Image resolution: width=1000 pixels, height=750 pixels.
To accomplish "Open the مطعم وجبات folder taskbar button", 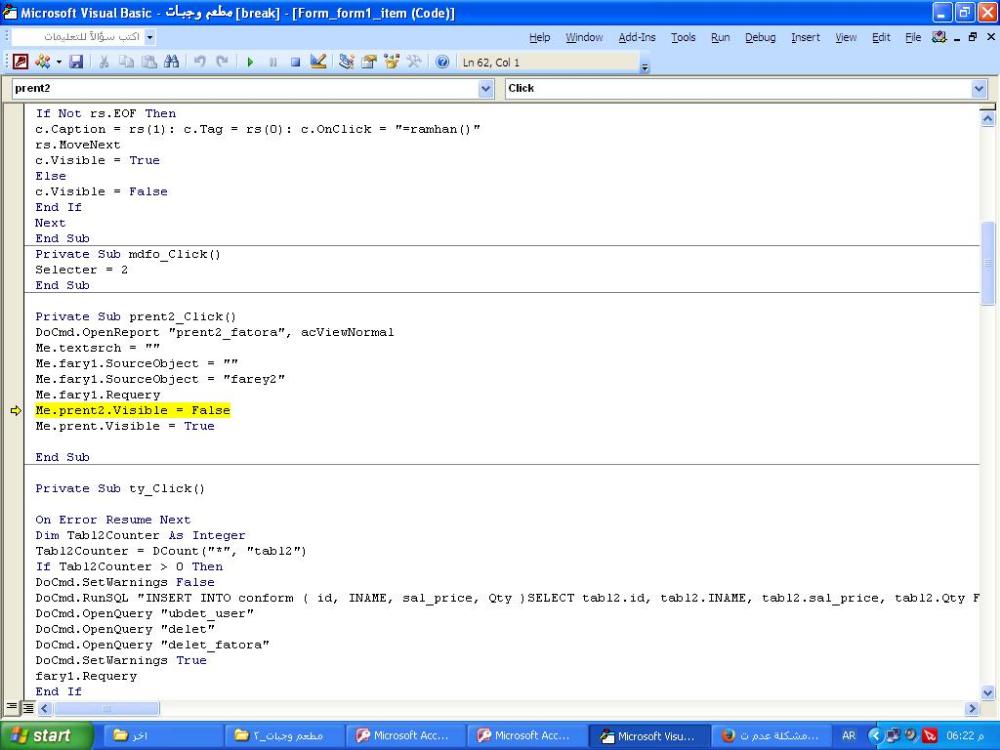I will [x=284, y=735].
